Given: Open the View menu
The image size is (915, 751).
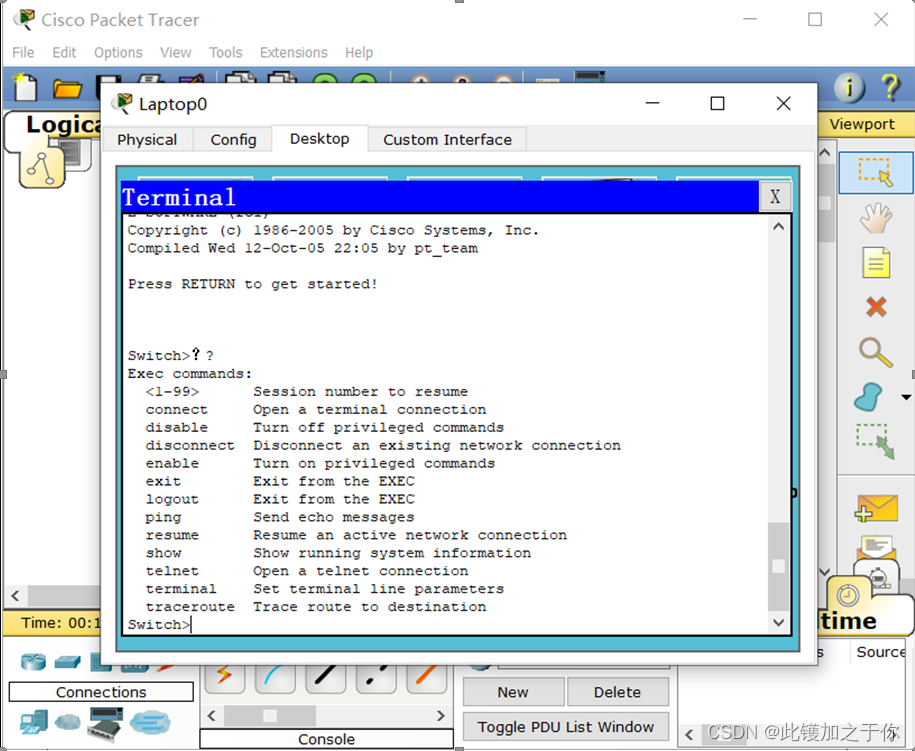Looking at the screenshot, I should (176, 53).
